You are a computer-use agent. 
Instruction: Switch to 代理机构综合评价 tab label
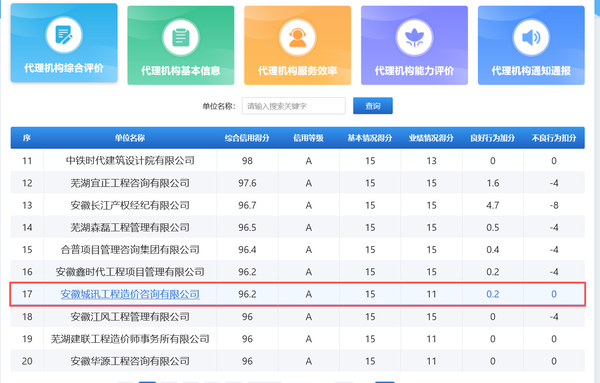64,68
